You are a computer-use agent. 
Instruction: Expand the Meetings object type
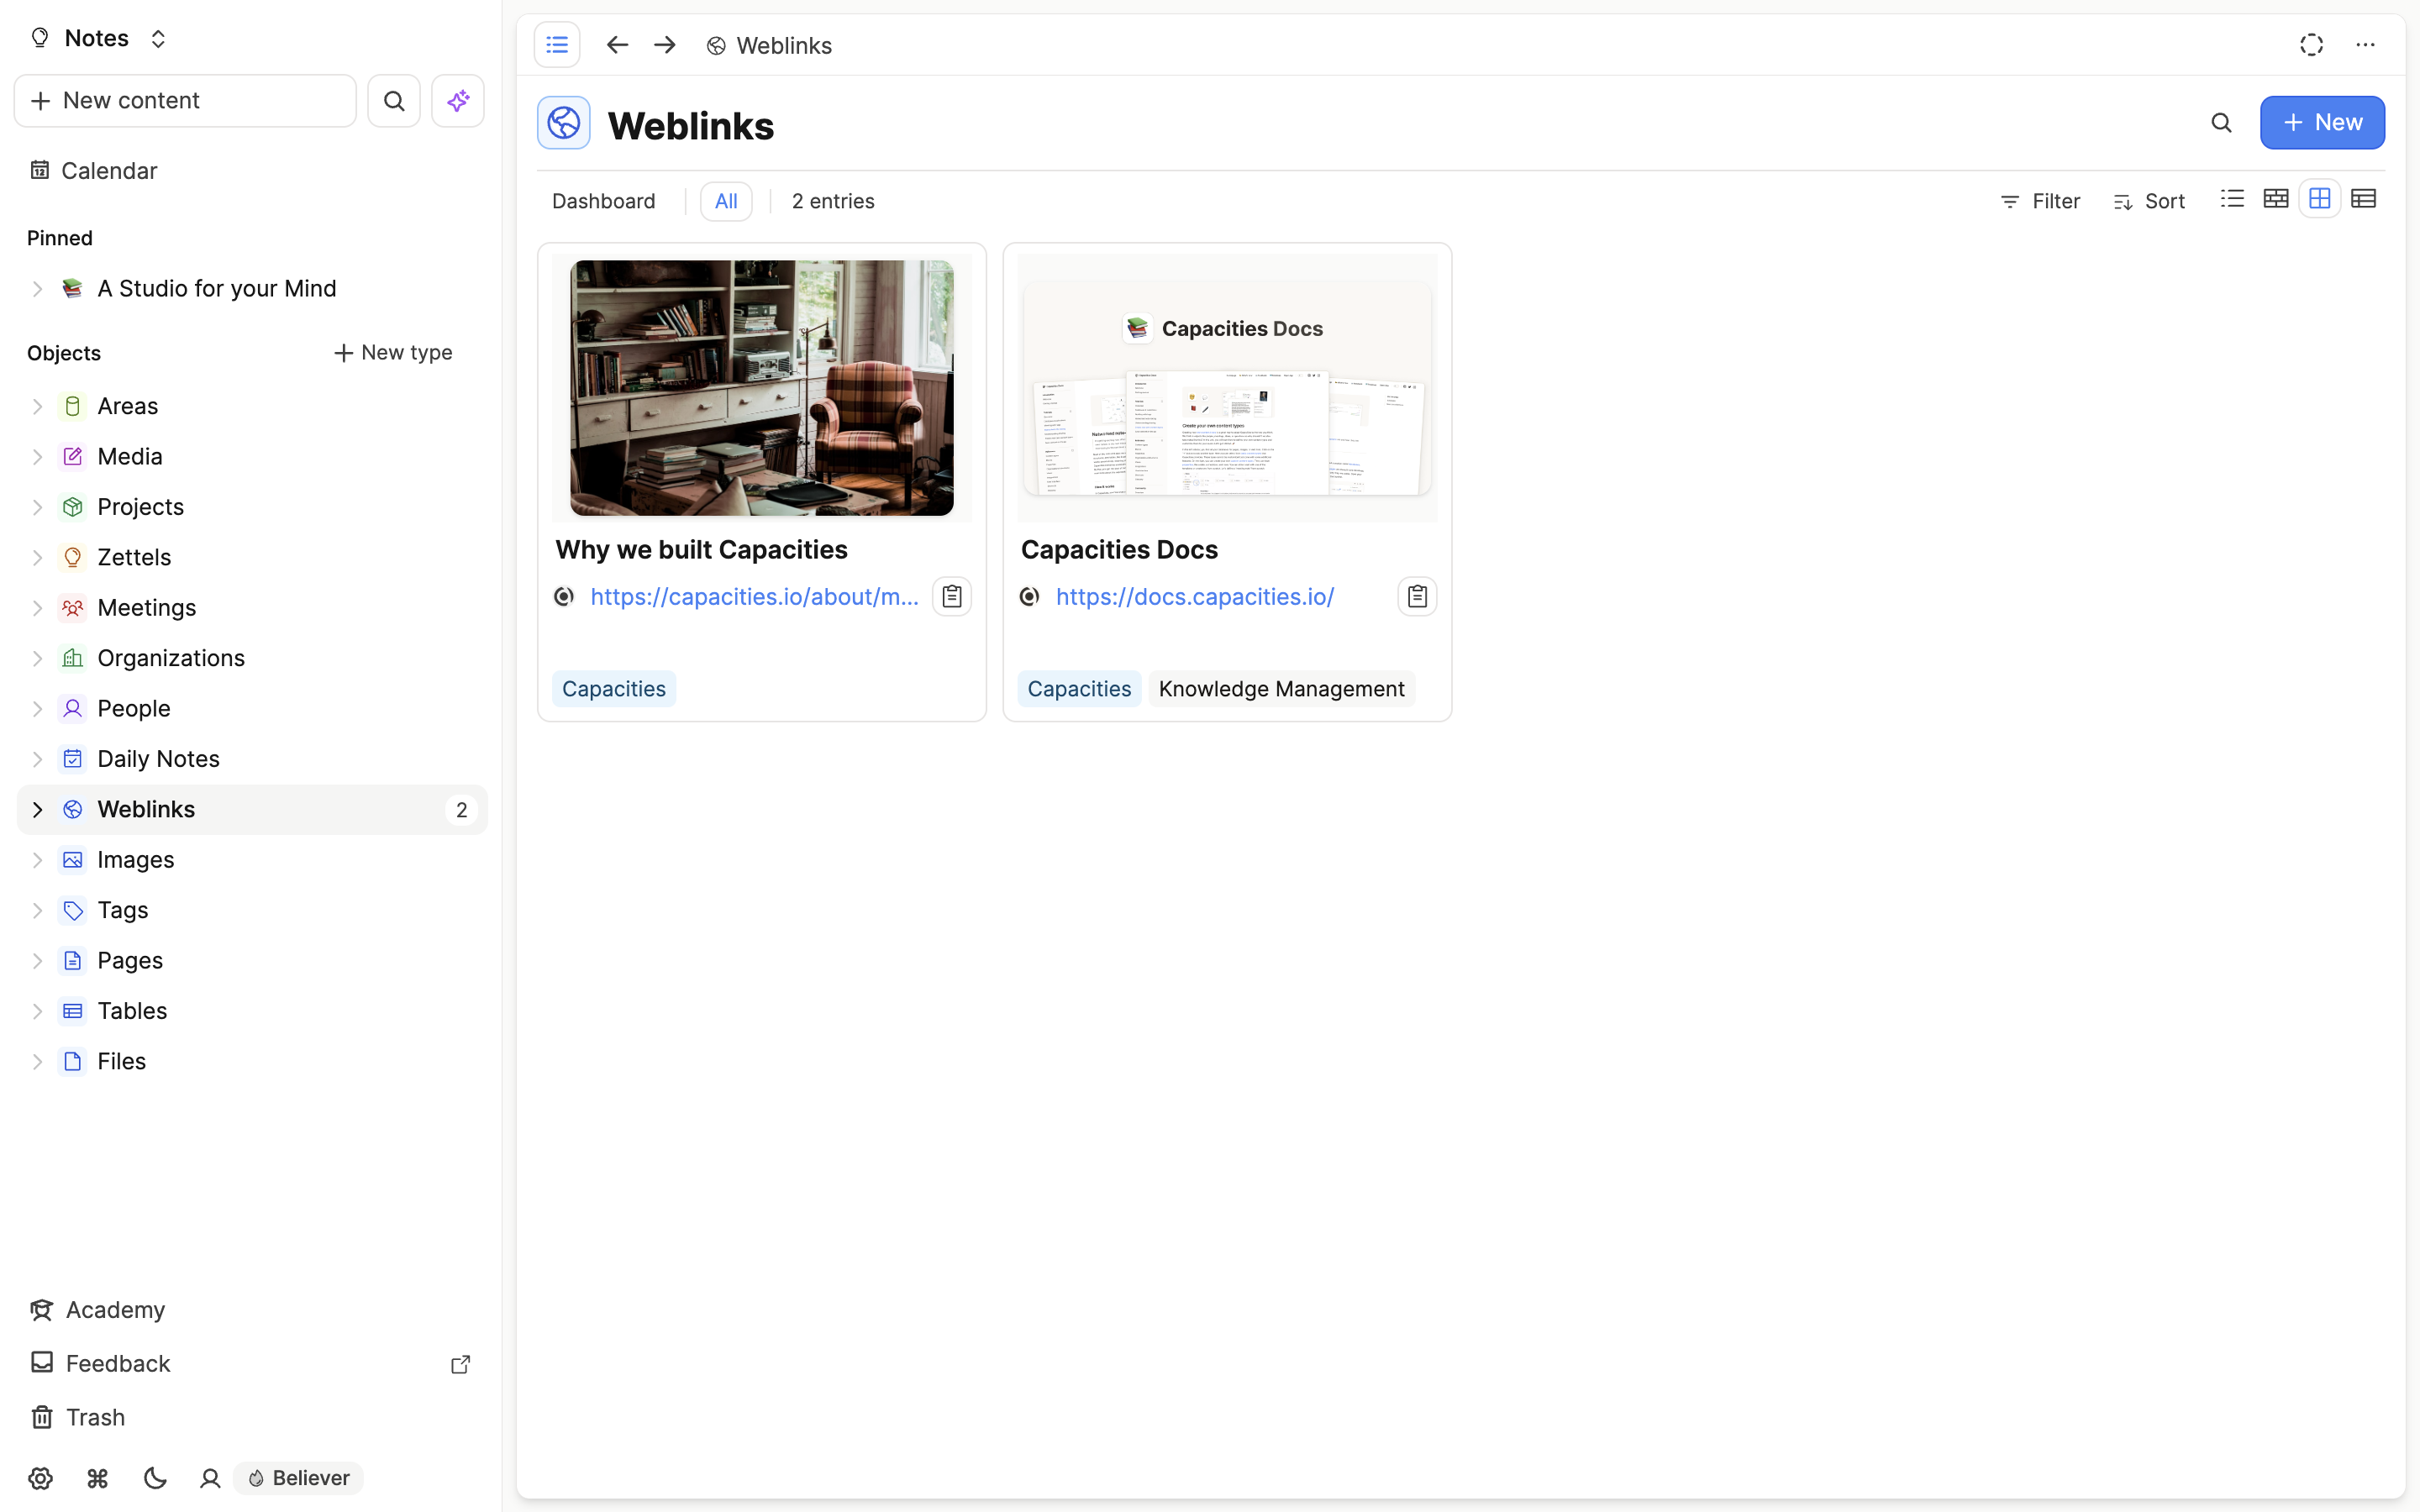point(37,608)
